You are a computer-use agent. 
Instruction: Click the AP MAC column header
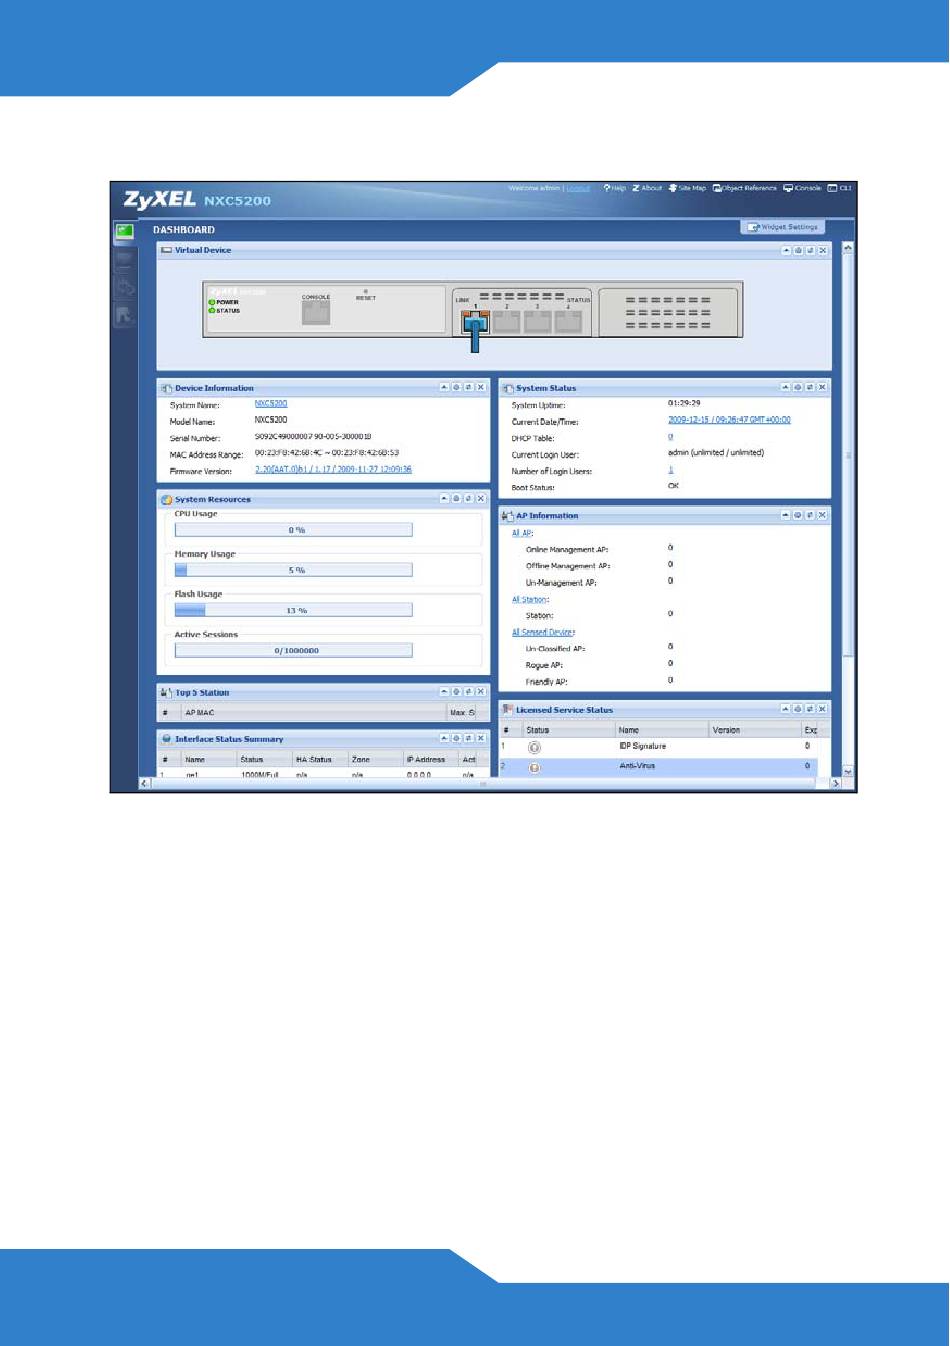313,713
